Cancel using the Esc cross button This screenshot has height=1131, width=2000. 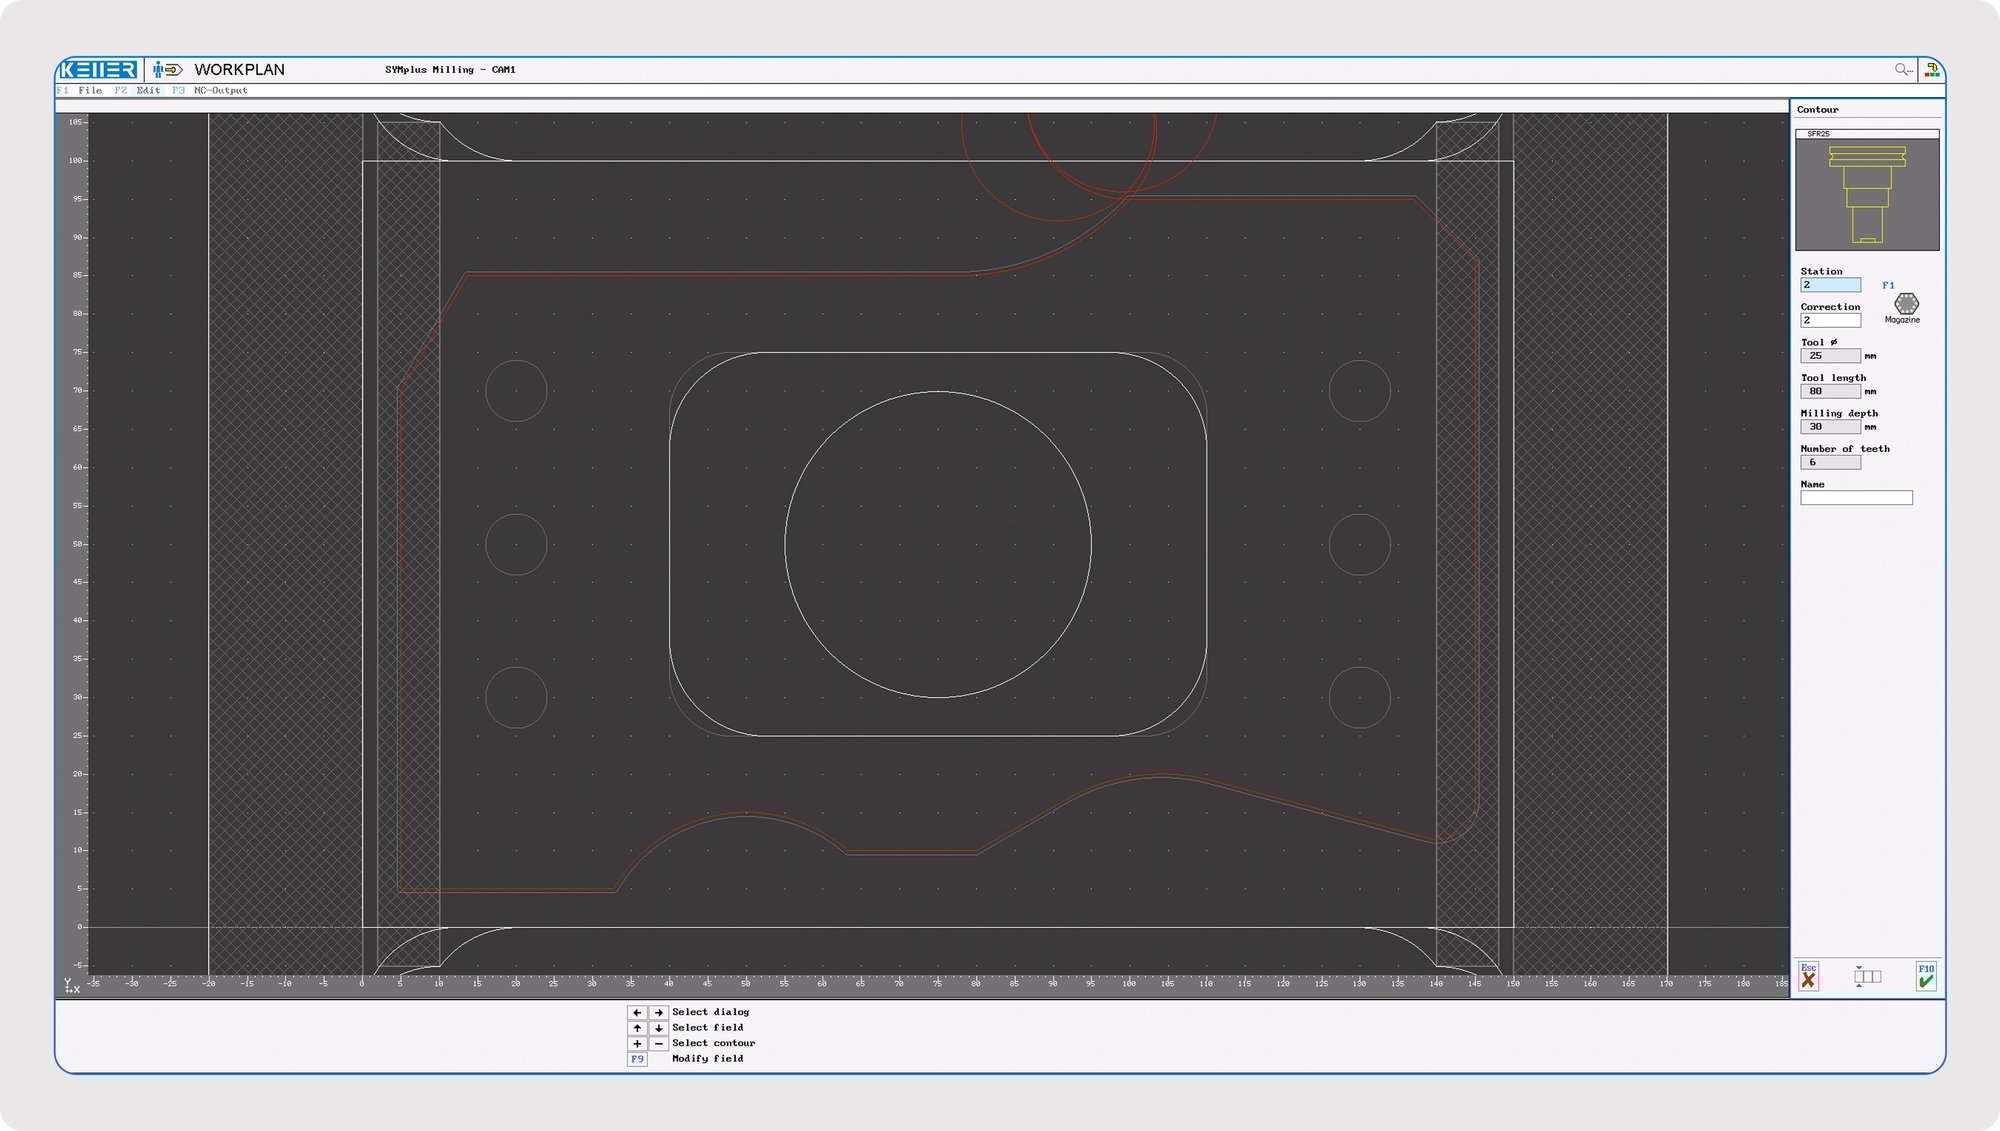[x=1808, y=976]
